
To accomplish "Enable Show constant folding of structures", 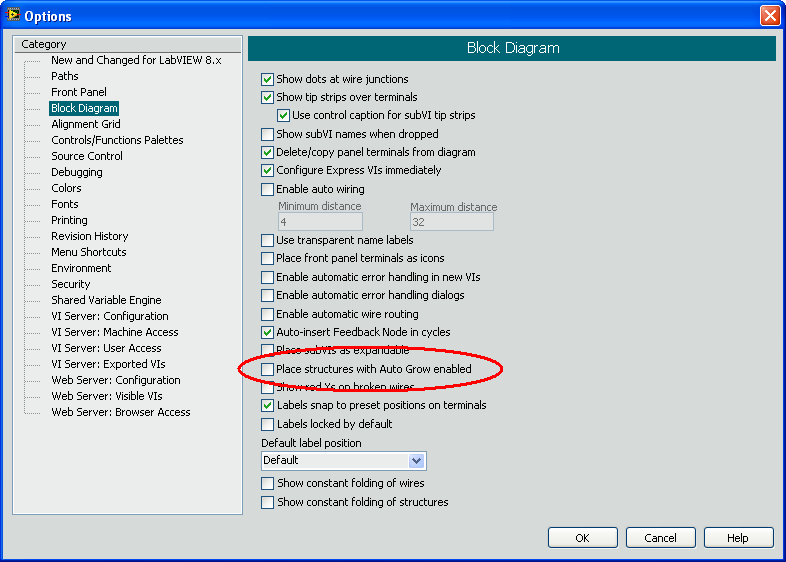I will [x=267, y=502].
